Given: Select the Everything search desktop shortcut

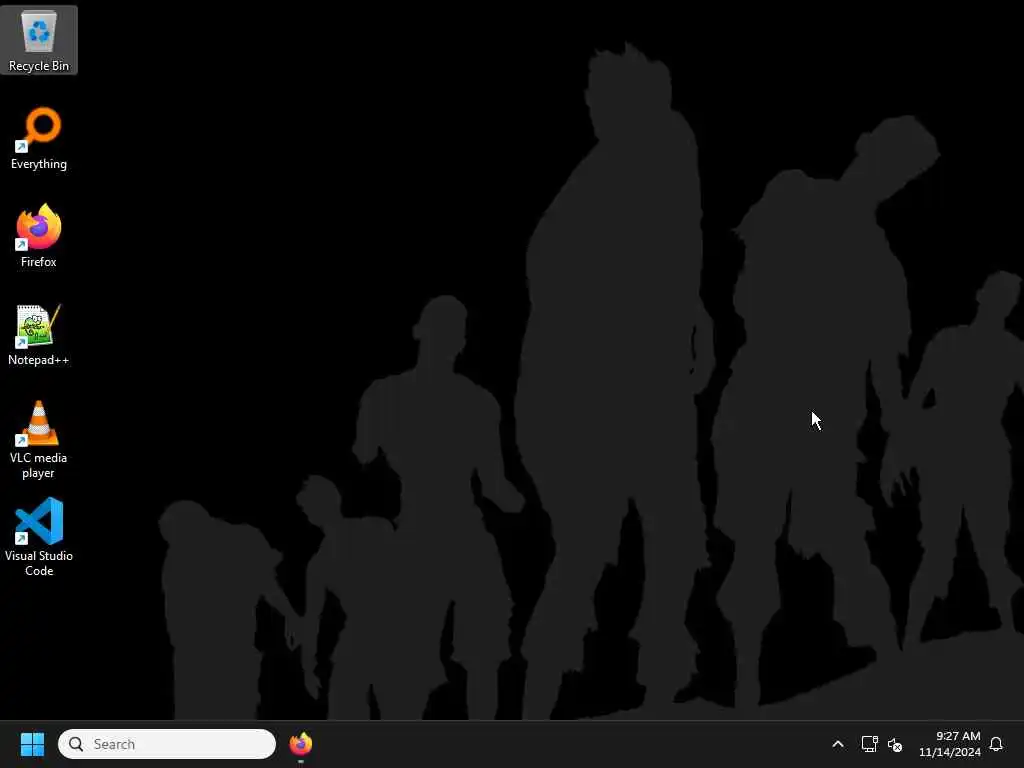Looking at the screenshot, I should 39,138.
